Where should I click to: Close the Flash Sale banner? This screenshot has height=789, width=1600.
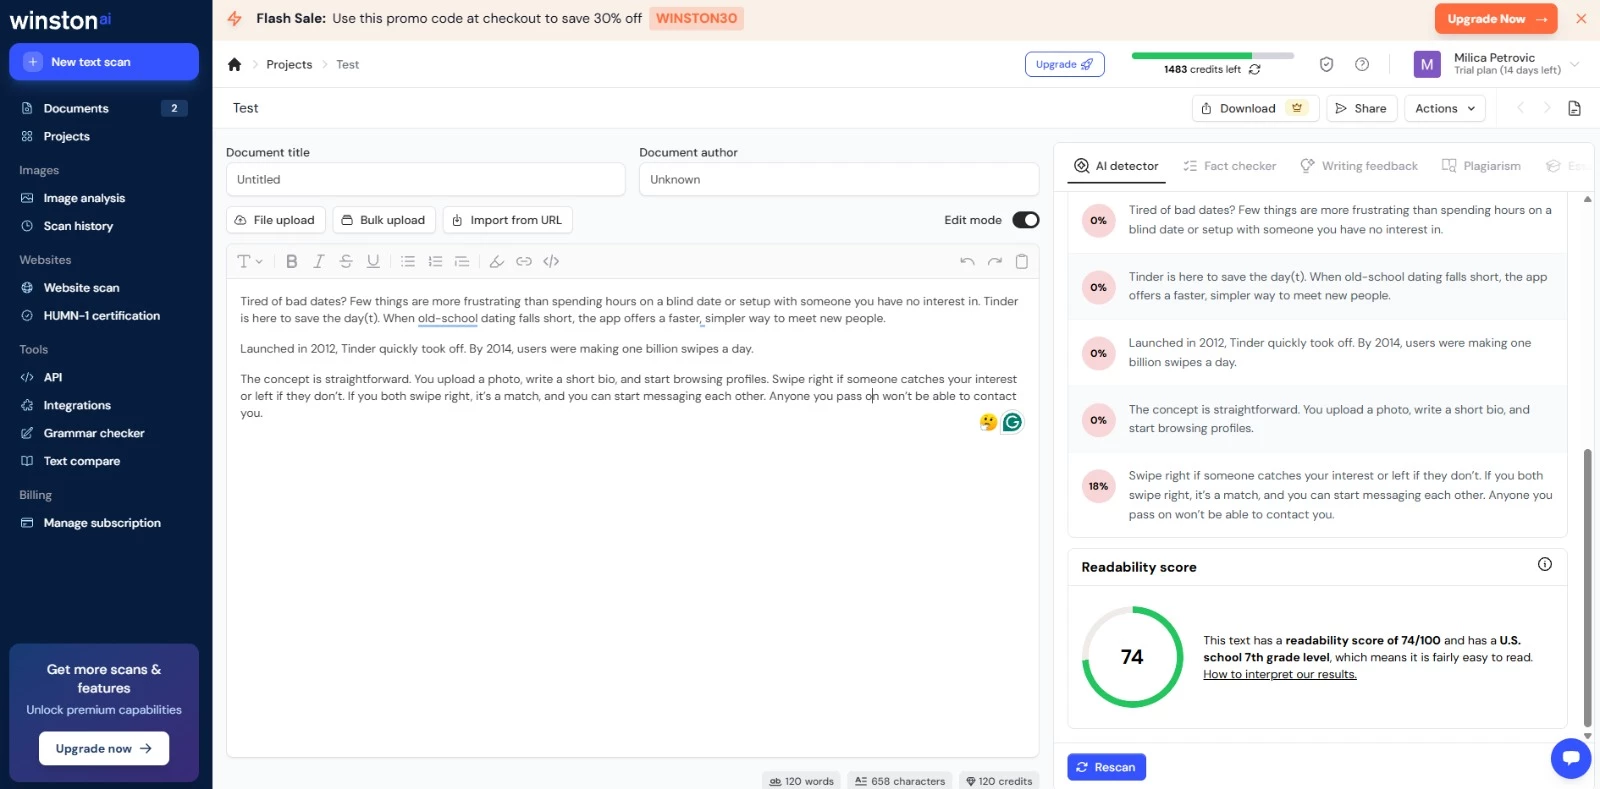pos(1581,18)
